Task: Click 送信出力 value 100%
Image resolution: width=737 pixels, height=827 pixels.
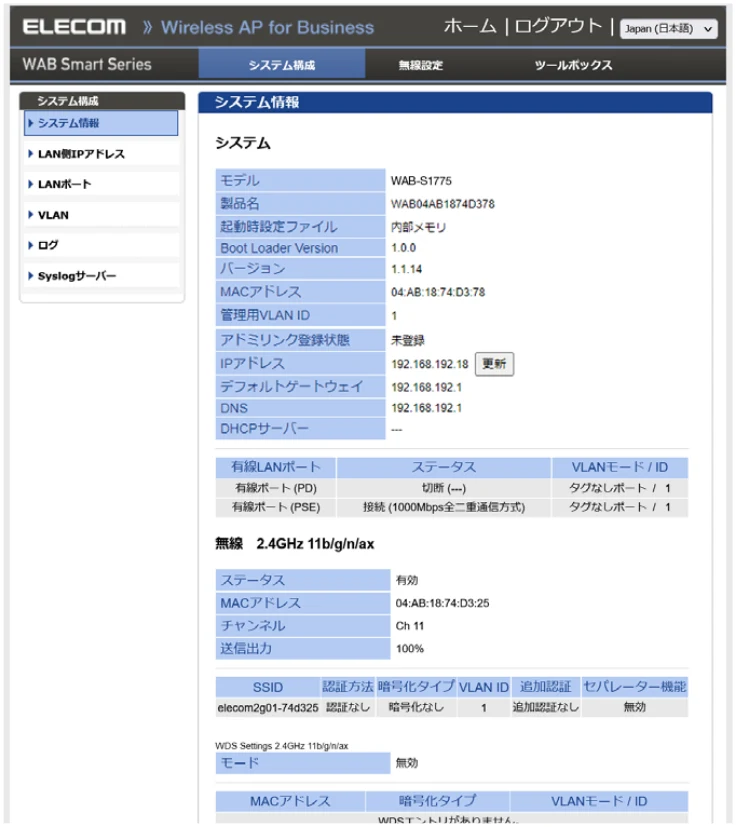Action: pyautogui.click(x=409, y=649)
